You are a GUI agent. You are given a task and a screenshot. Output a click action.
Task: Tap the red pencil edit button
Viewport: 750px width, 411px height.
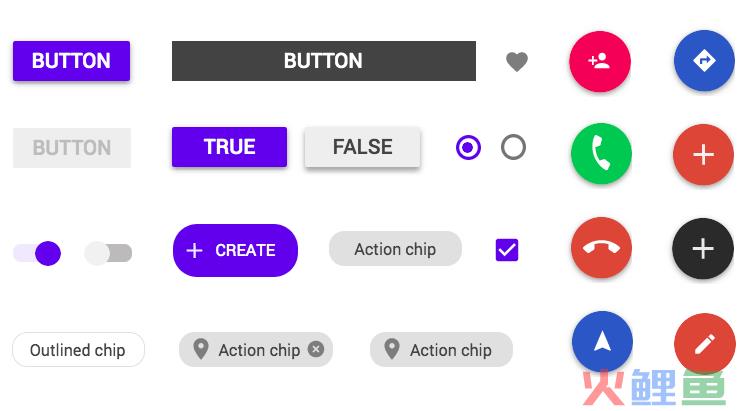pyautogui.click(x=705, y=344)
